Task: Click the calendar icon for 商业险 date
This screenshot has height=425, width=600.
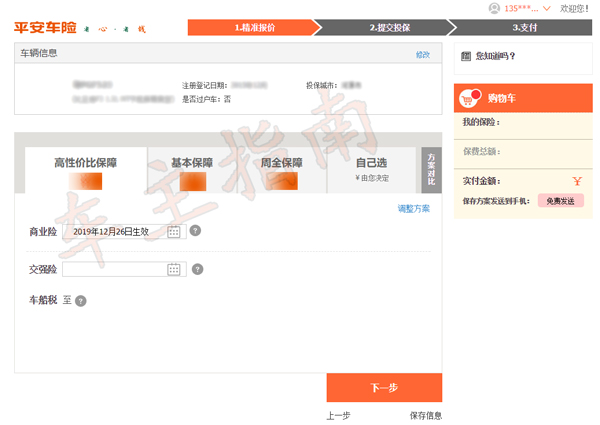Action: pos(173,231)
